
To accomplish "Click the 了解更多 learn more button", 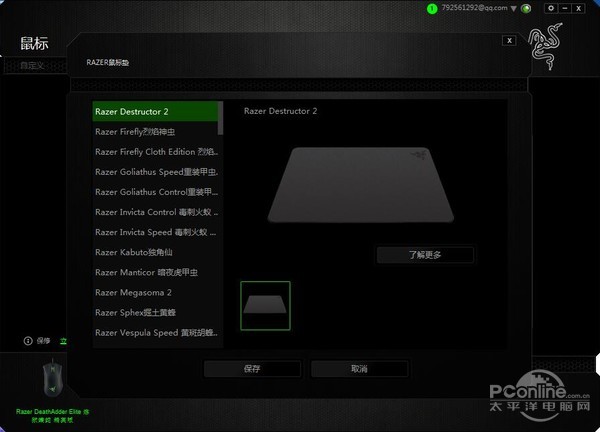I will coord(425,255).
